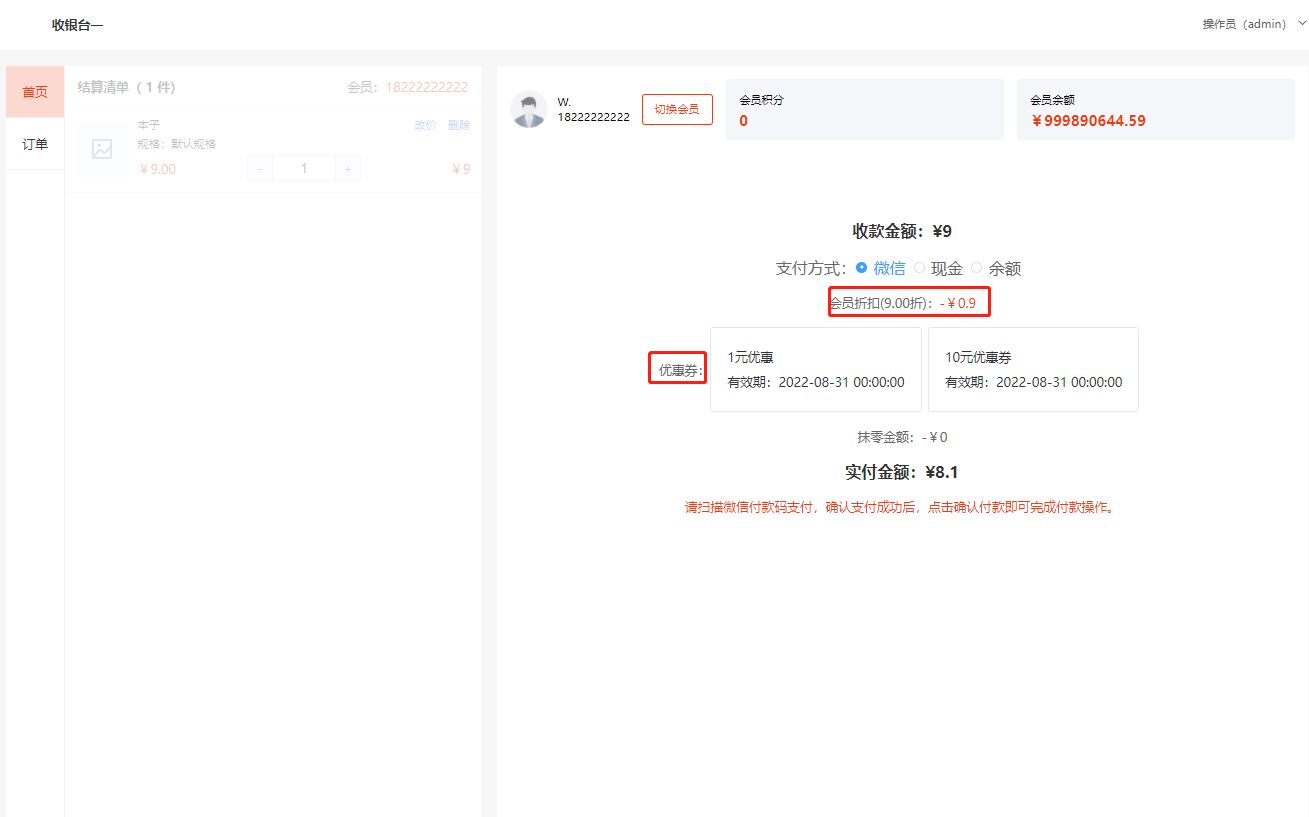
Task: Open the 订单 tab
Action: (x=35, y=144)
